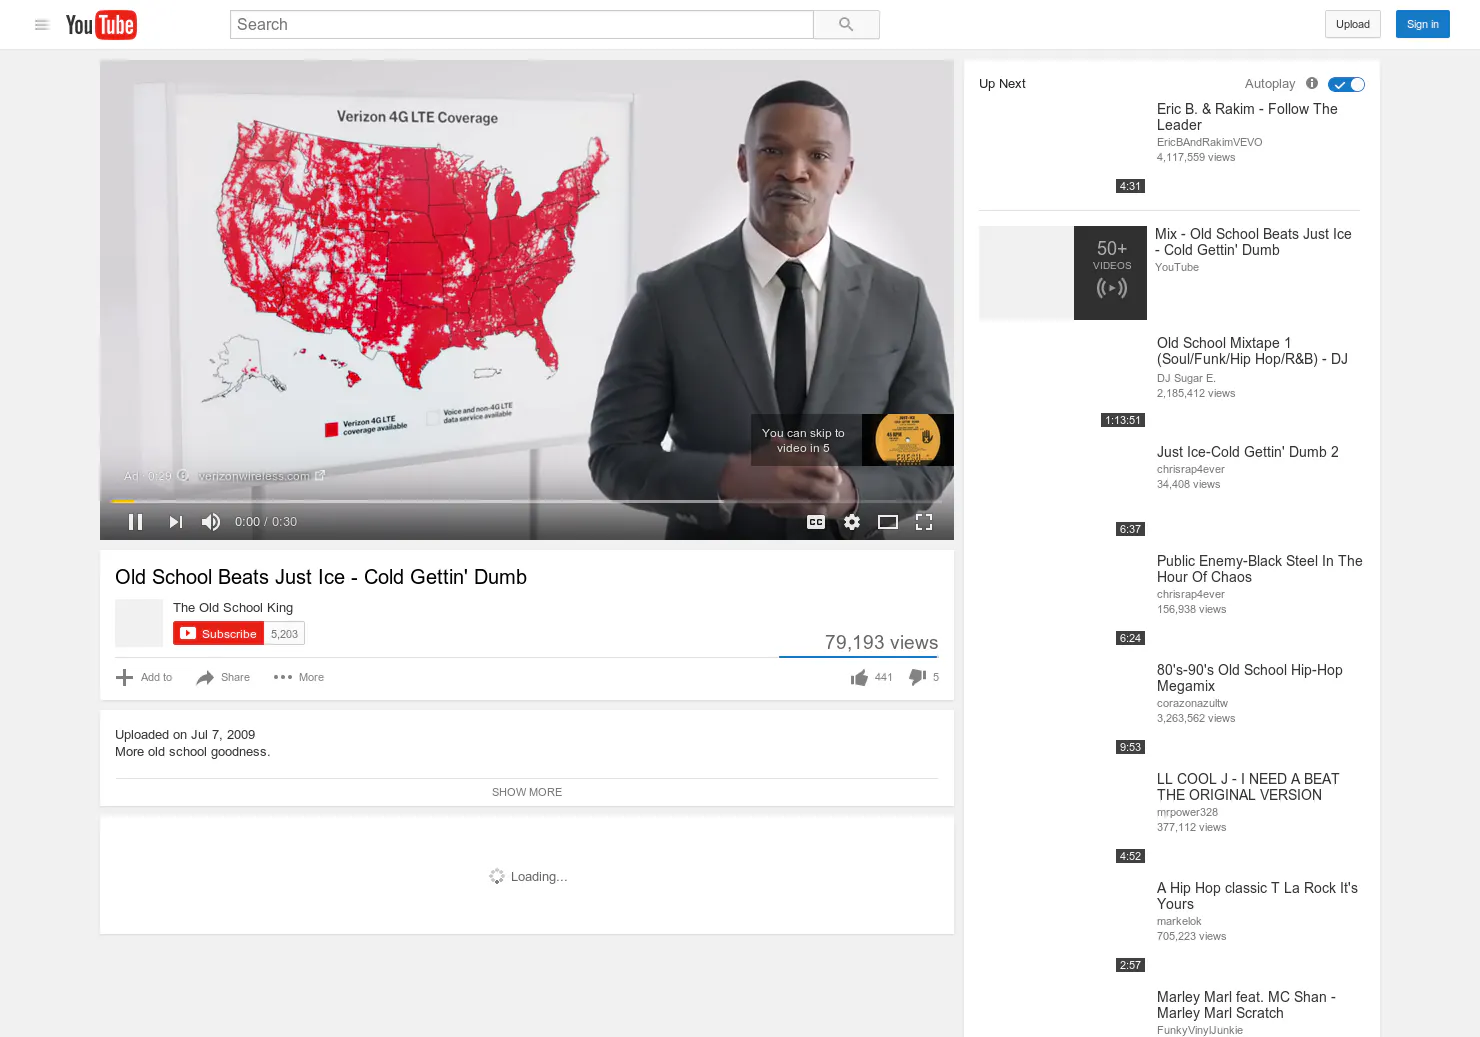Open the 50+ videos mix playlist
Image resolution: width=1480 pixels, height=1037 pixels.
[x=1063, y=273]
